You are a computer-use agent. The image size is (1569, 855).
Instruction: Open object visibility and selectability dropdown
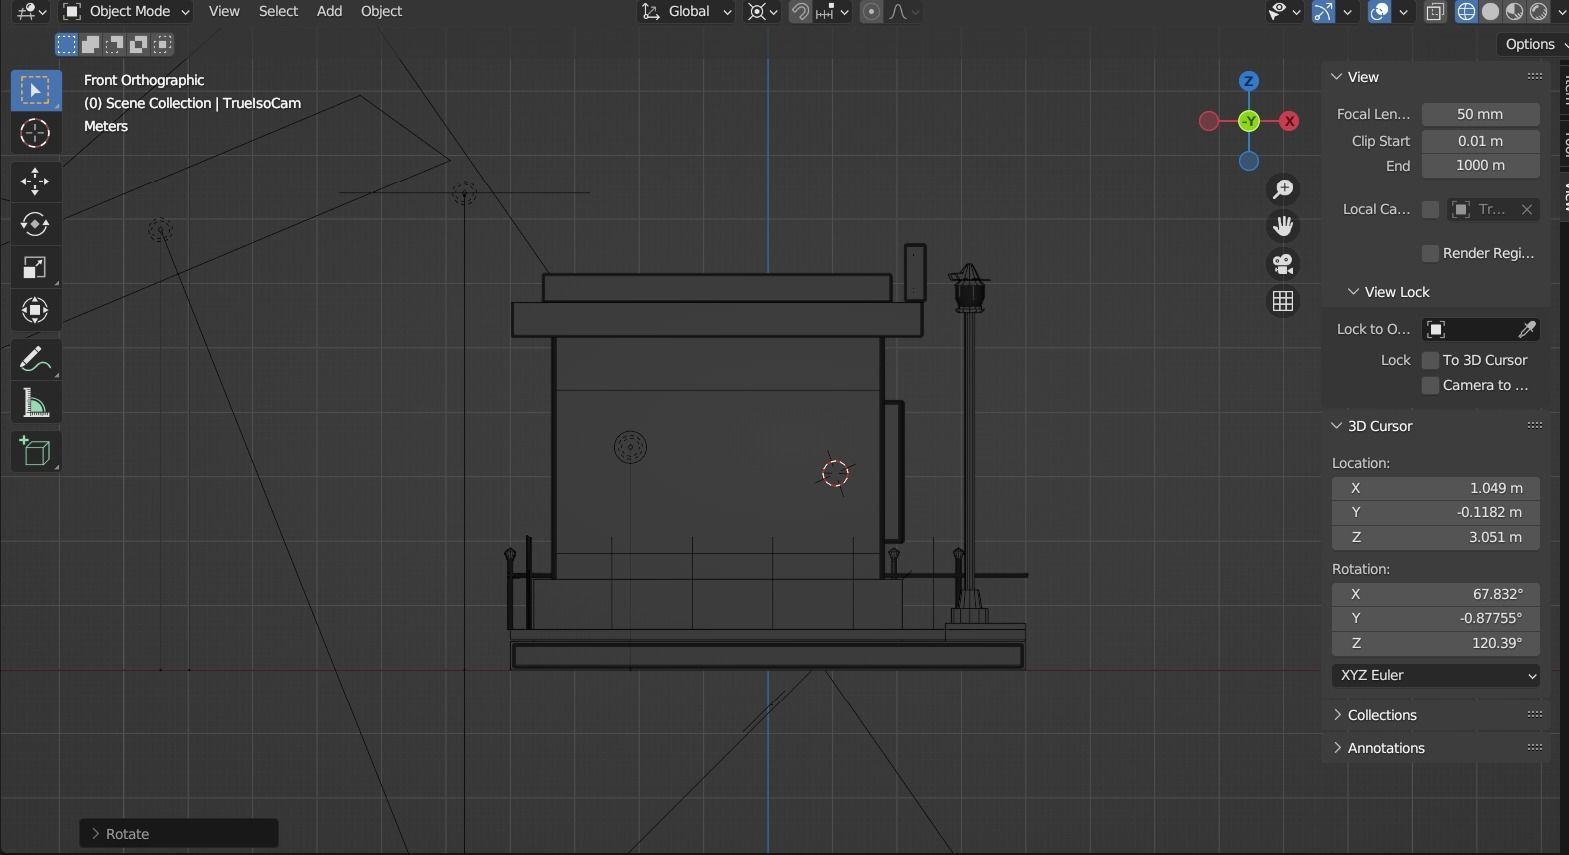point(1284,12)
